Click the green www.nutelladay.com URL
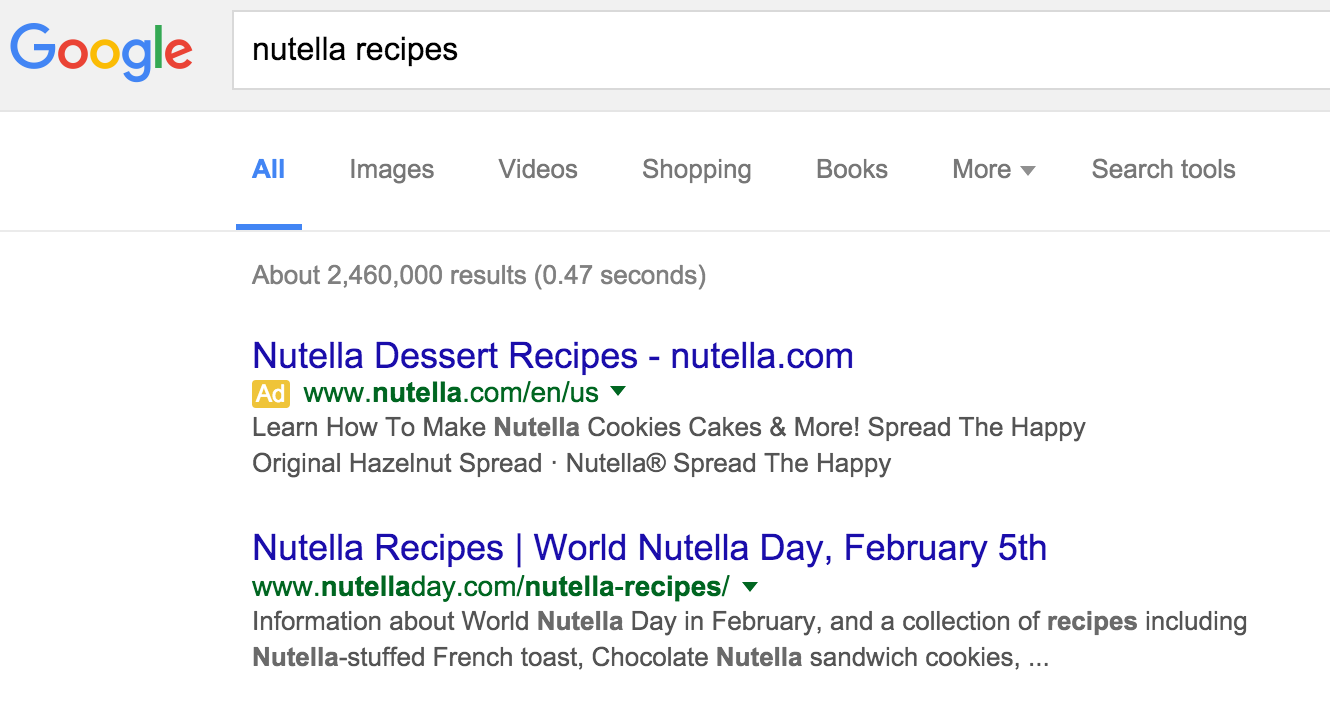Viewport: 1330px width, 710px height. pos(490,585)
